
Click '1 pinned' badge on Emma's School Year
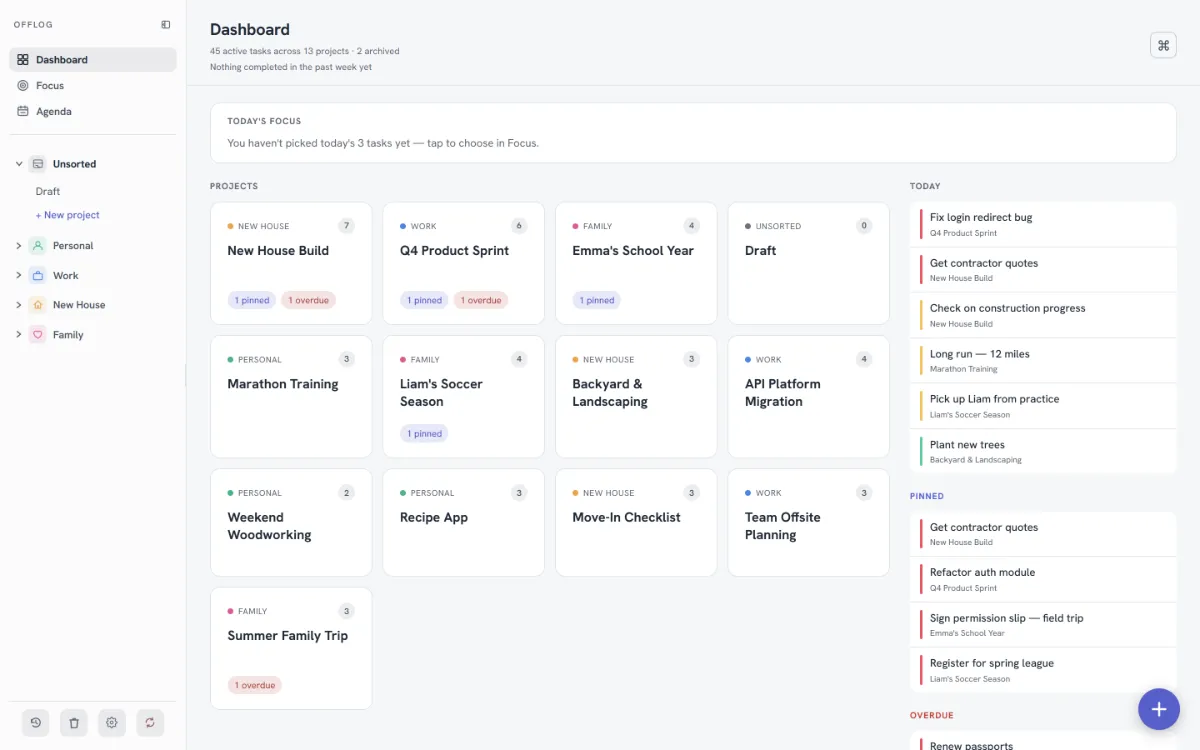pyautogui.click(x=597, y=300)
